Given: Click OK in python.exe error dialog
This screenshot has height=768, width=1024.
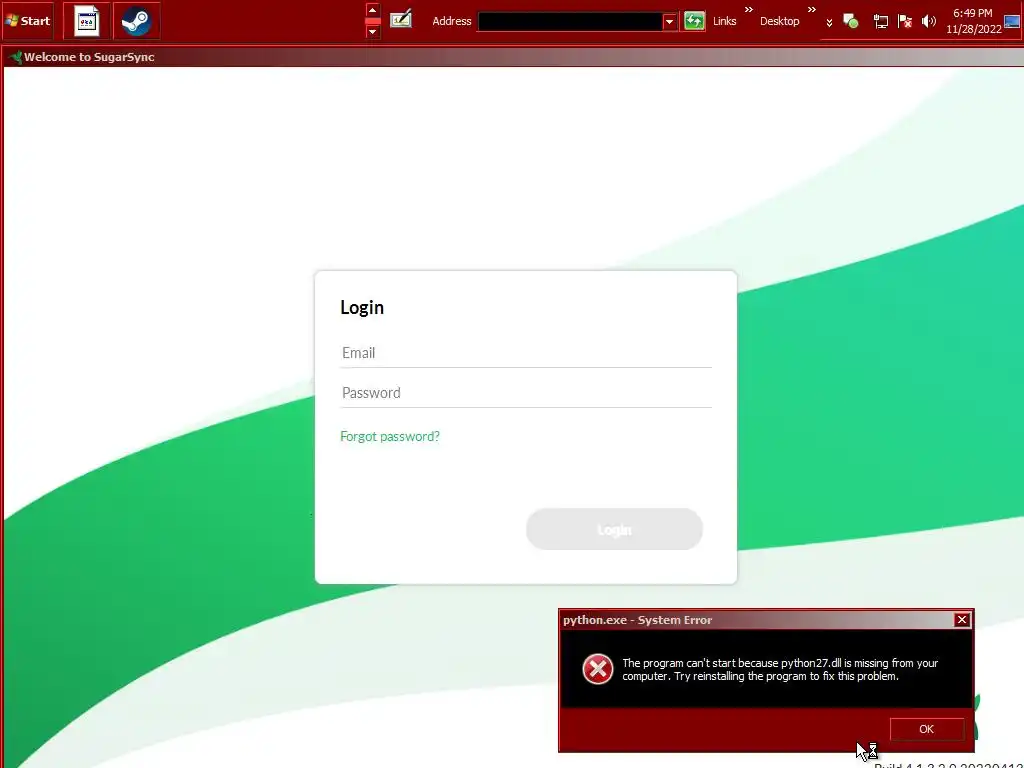Looking at the screenshot, I should click(x=926, y=729).
